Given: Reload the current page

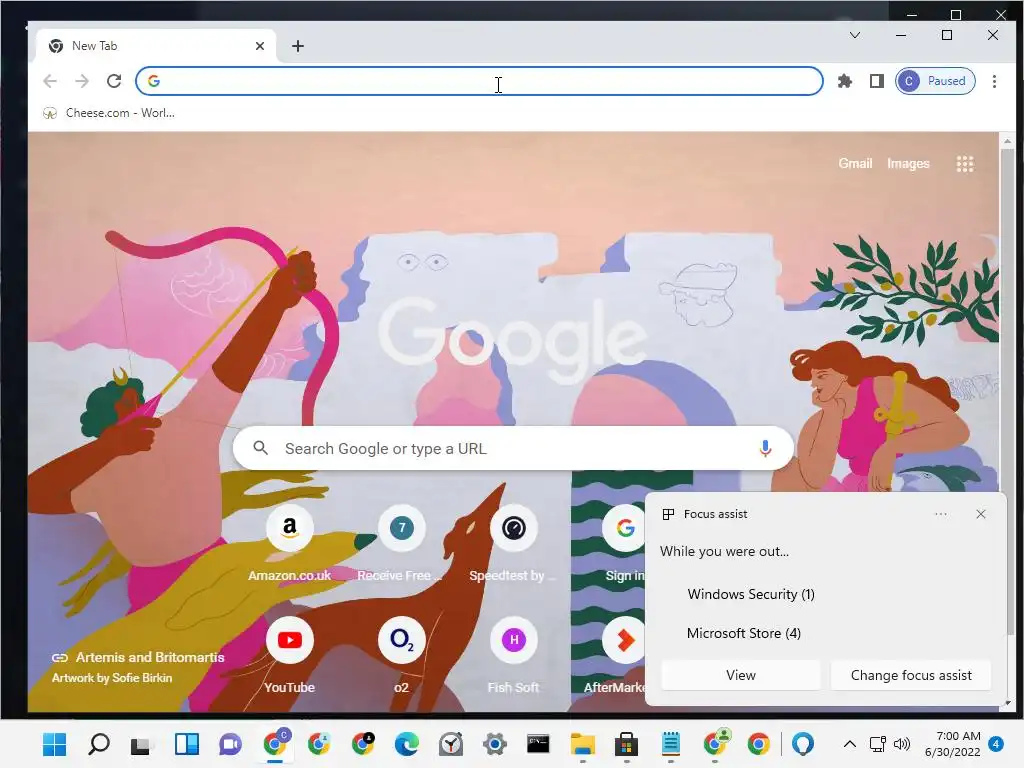Looking at the screenshot, I should click(114, 81).
